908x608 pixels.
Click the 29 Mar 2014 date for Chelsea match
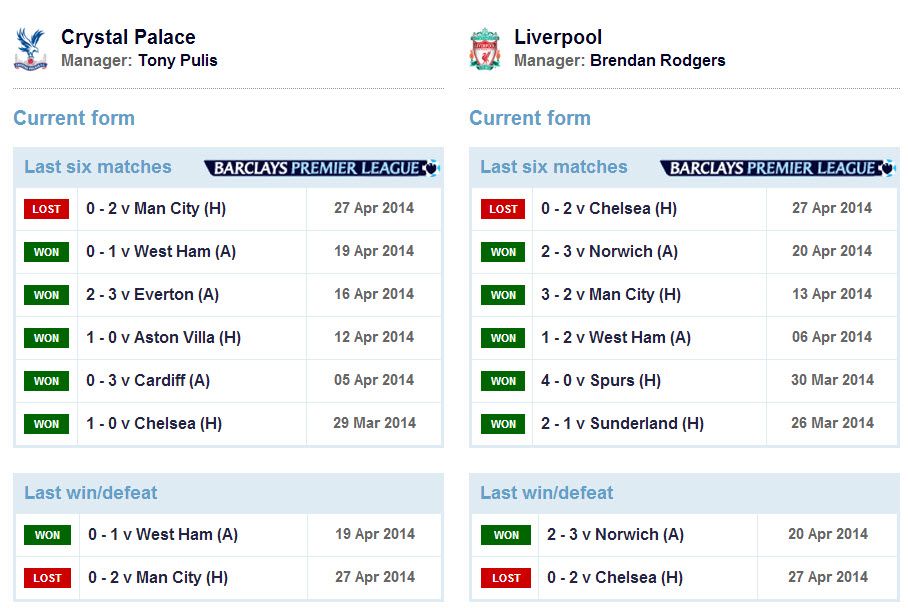[x=374, y=423]
